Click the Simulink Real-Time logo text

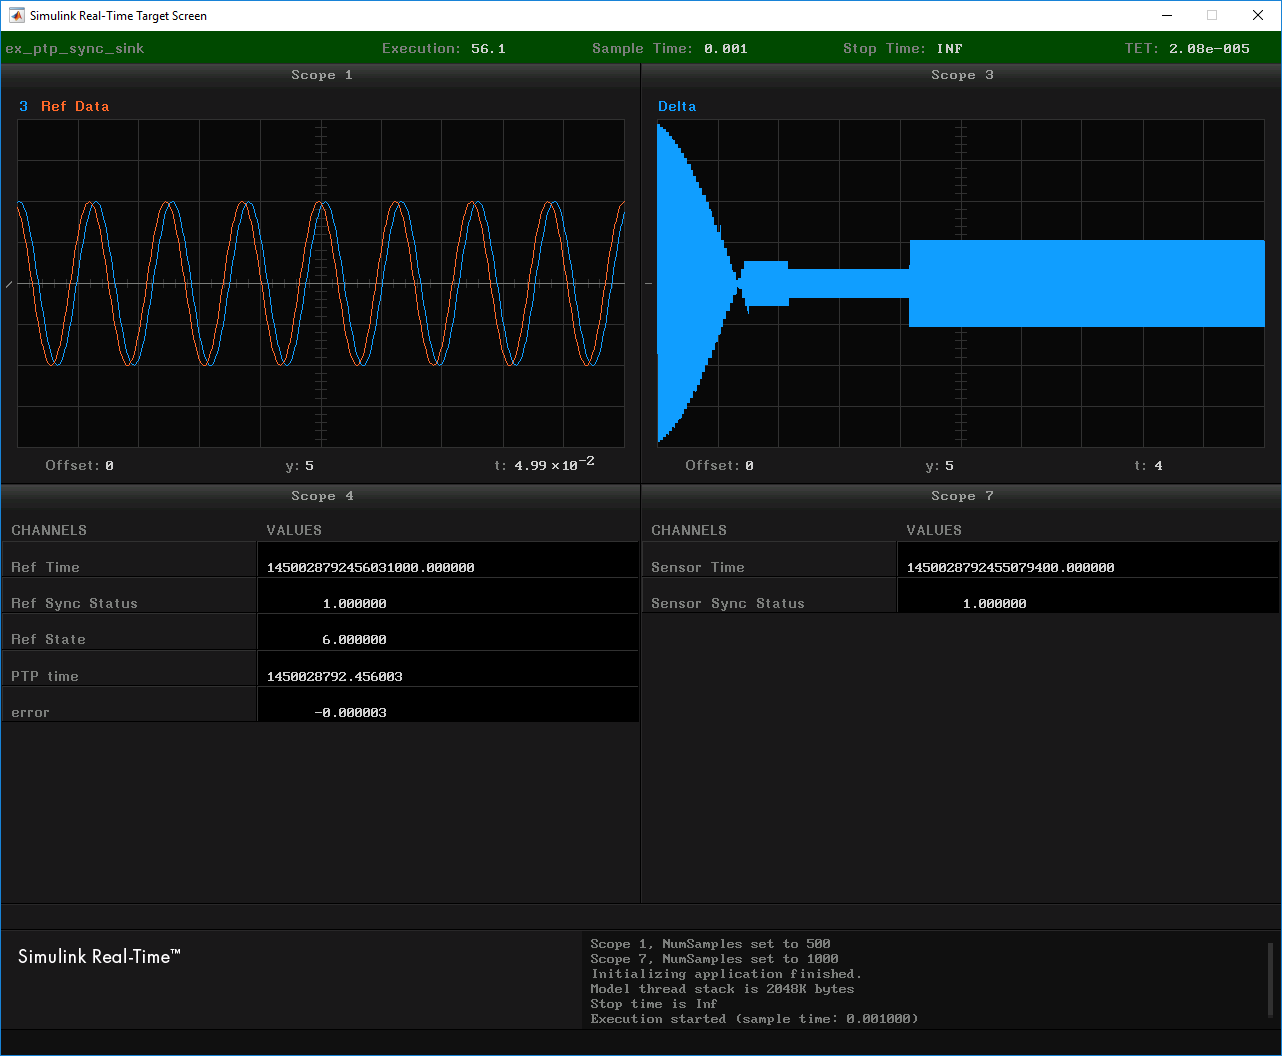click(99, 957)
